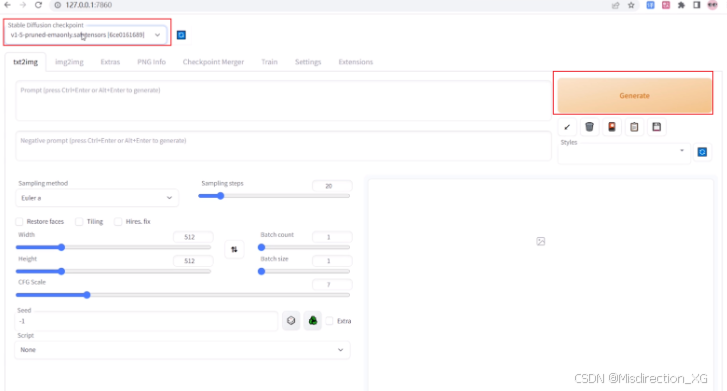
Task: Click the Batch size value field
Action: click(332, 261)
